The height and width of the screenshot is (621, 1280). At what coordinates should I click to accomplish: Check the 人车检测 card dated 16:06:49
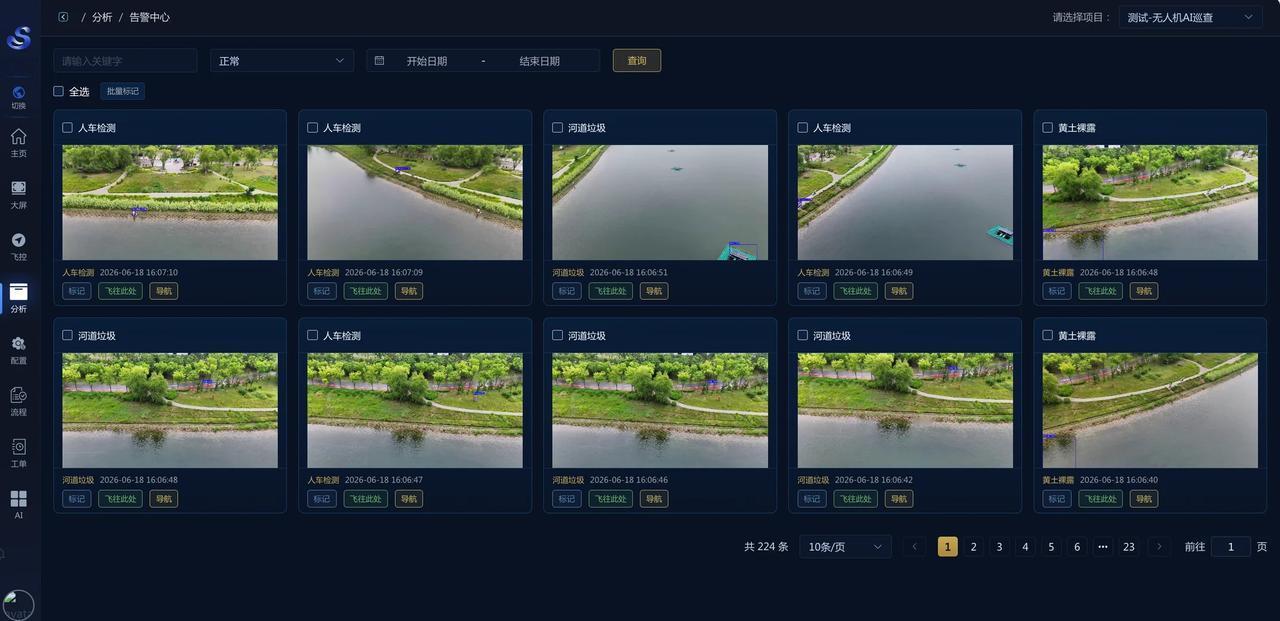click(x=802, y=128)
